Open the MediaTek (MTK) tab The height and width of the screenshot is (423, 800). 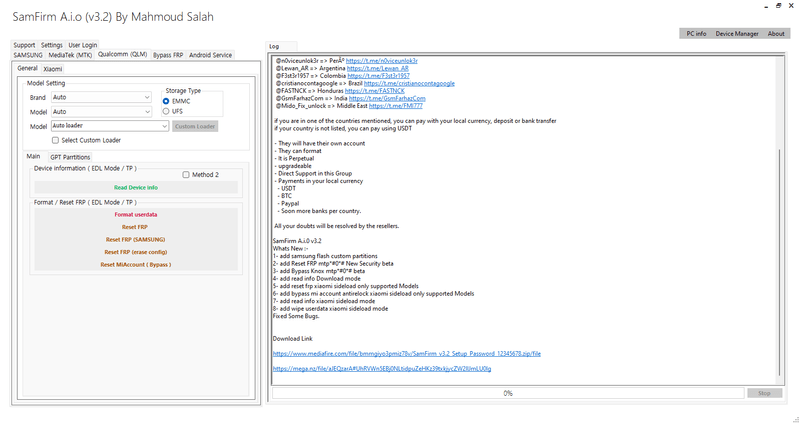(70, 55)
